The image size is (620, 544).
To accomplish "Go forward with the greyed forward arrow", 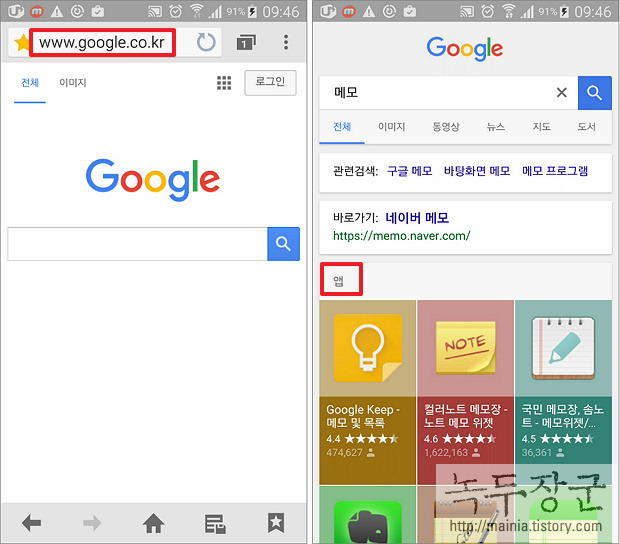I will tap(92, 523).
